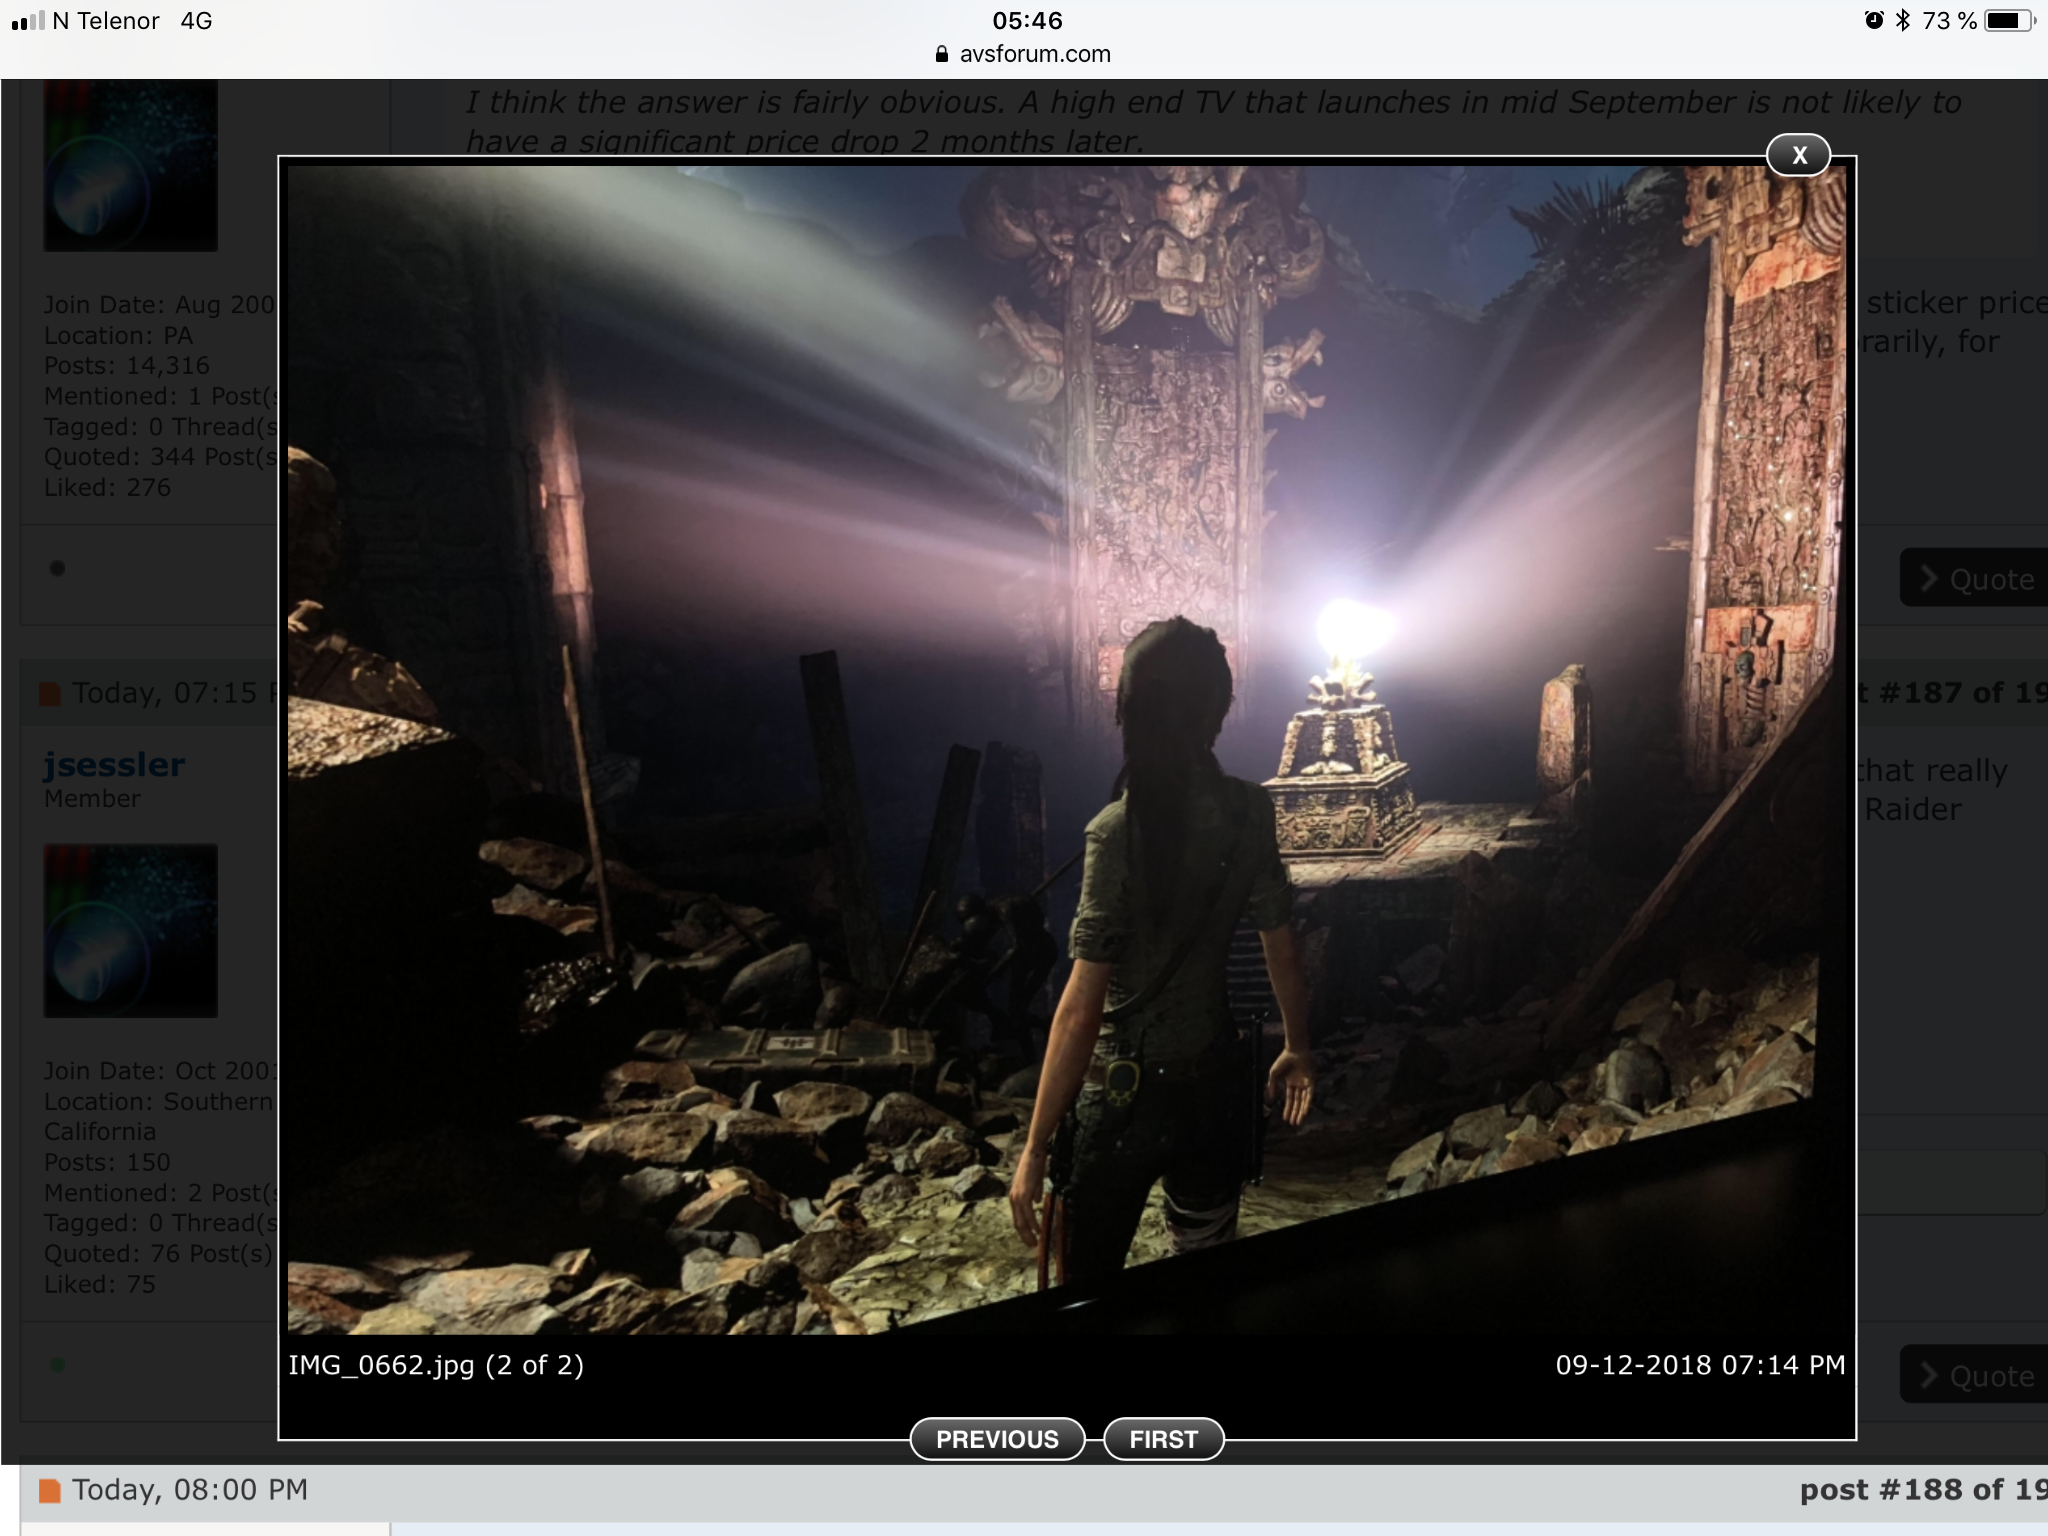Close the image lightbox with X

pos(1798,155)
